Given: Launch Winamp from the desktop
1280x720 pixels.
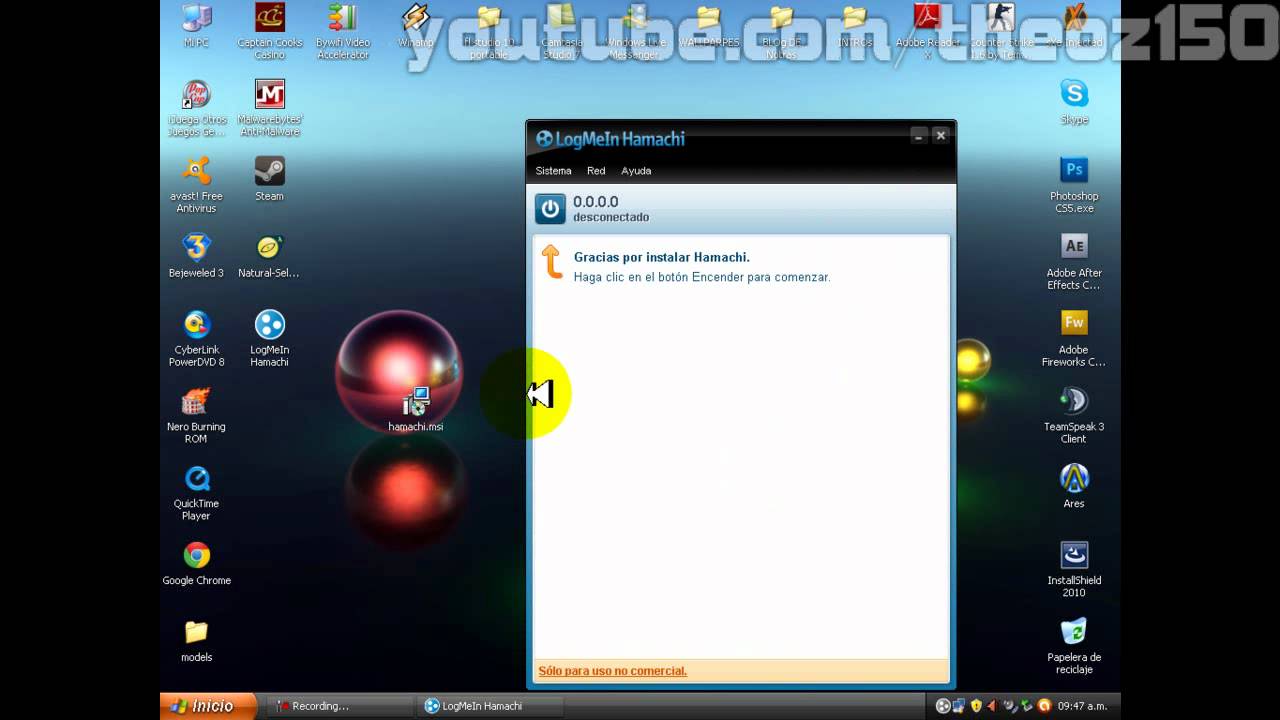Looking at the screenshot, I should click(415, 26).
